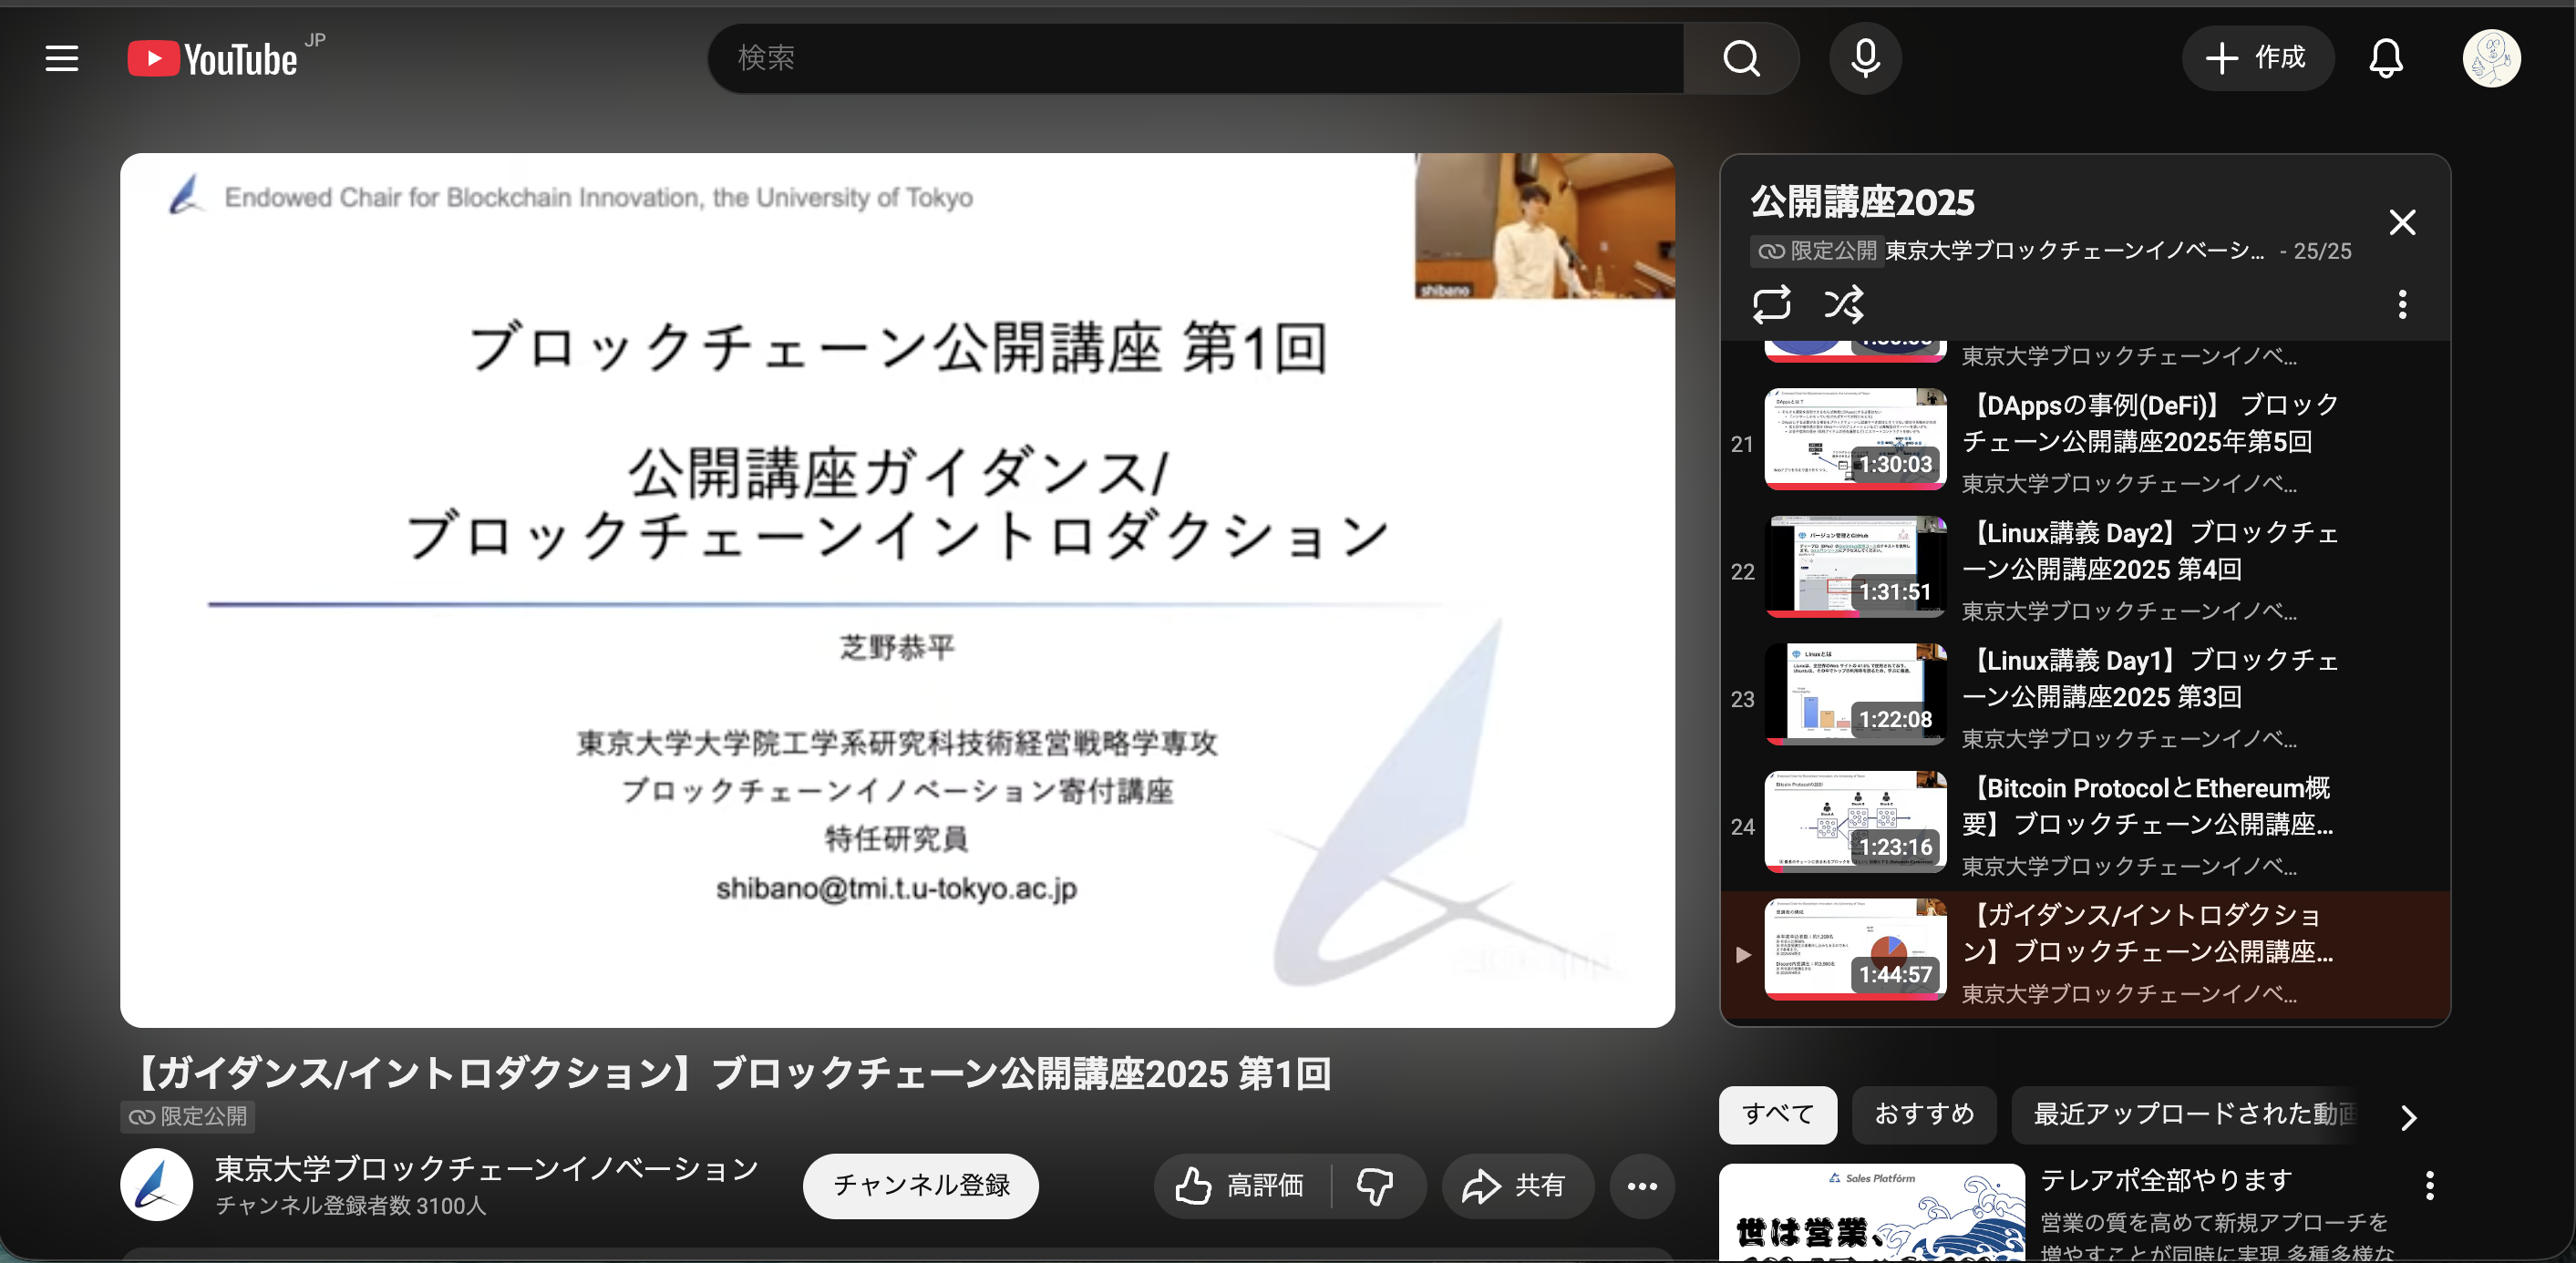
Task: Click the right chevron to reveal more filter chips
Action: (2407, 1117)
